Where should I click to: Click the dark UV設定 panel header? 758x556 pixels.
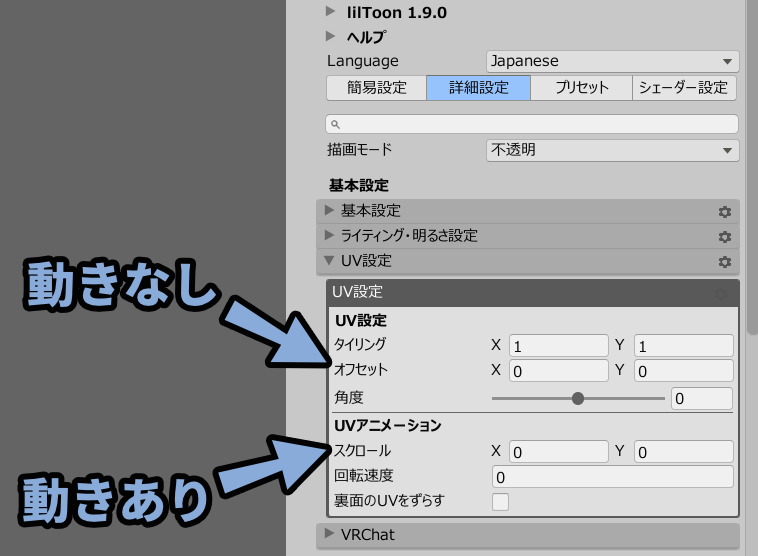coord(533,292)
